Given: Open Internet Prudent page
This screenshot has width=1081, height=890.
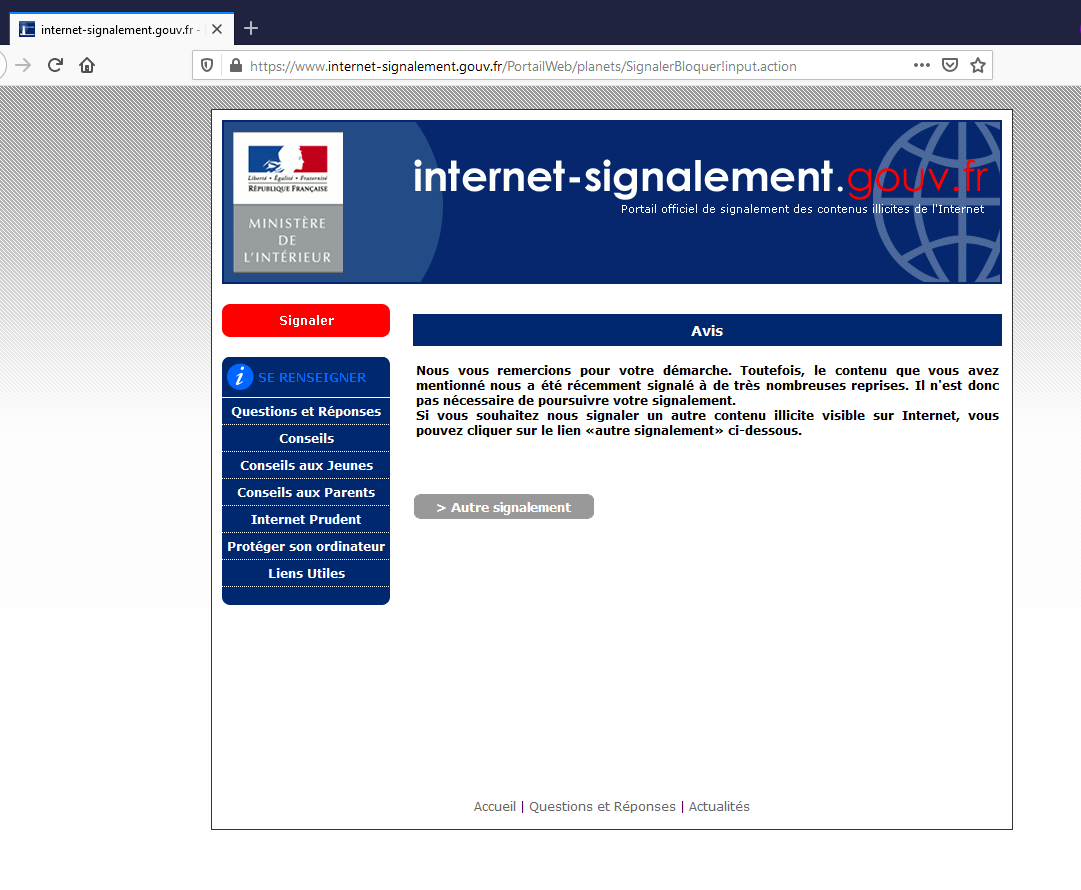Looking at the screenshot, I should pyautogui.click(x=306, y=519).
